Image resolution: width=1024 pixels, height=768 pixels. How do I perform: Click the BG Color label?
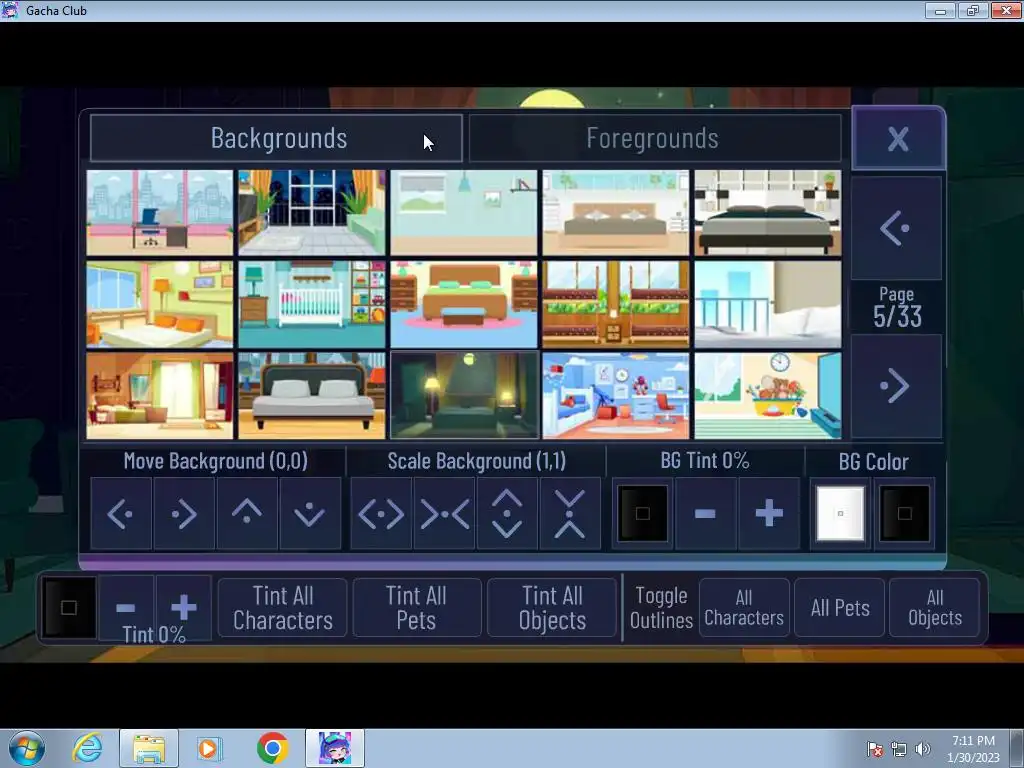tap(873, 462)
